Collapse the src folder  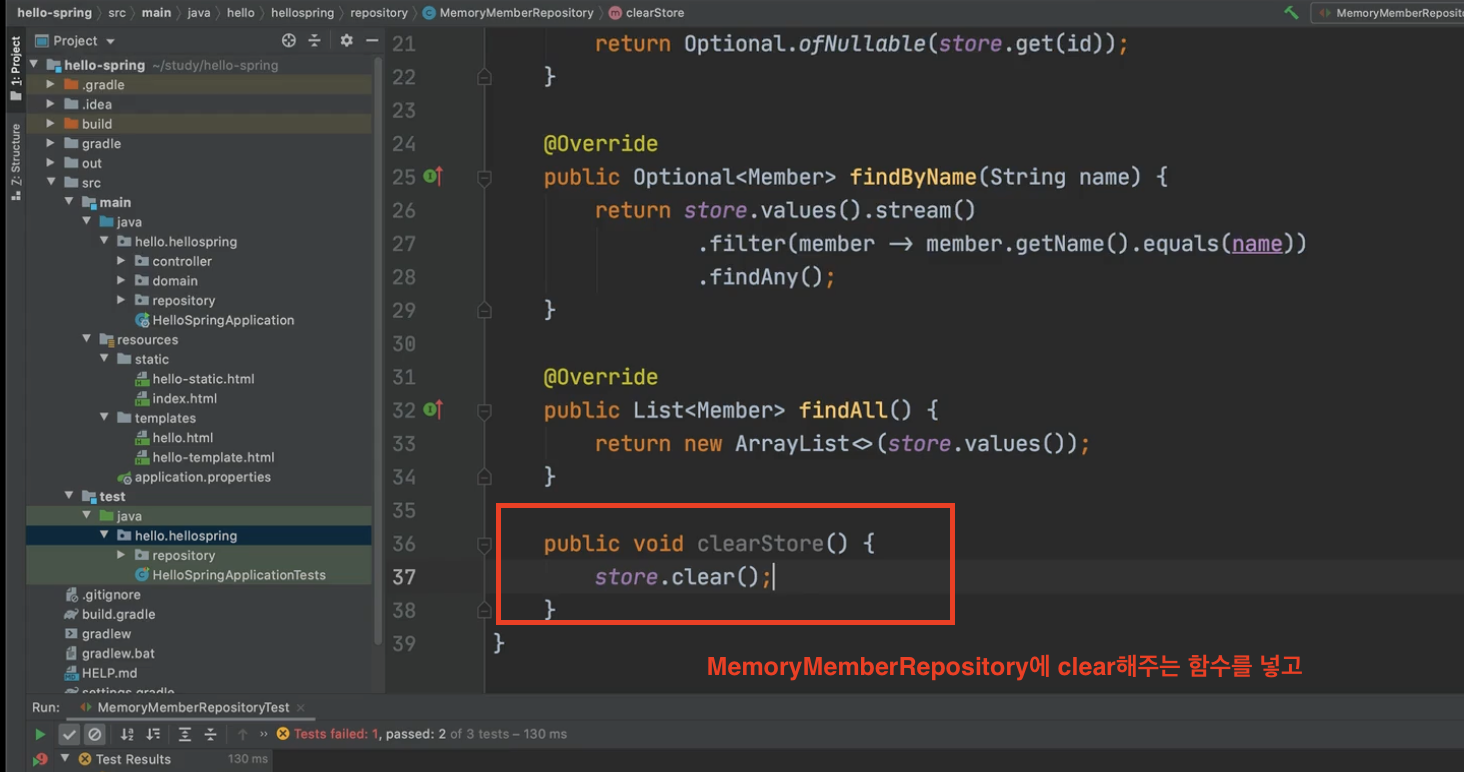[x=51, y=182]
